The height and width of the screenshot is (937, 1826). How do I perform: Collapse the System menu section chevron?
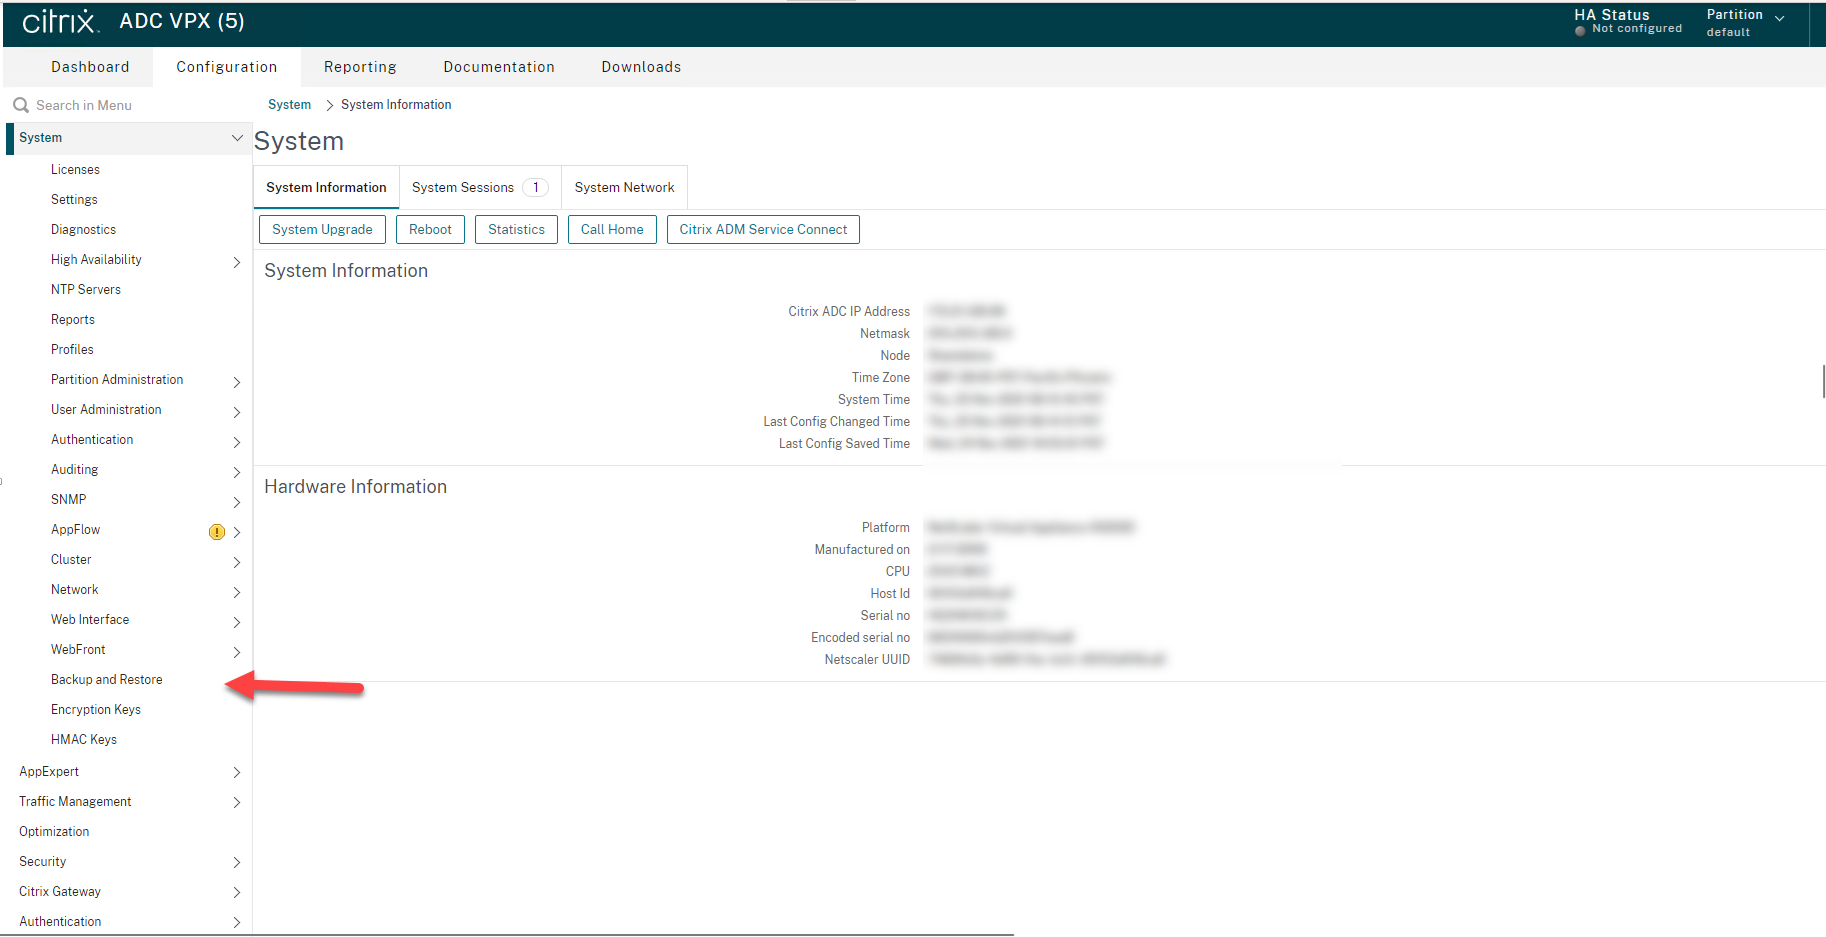237,138
